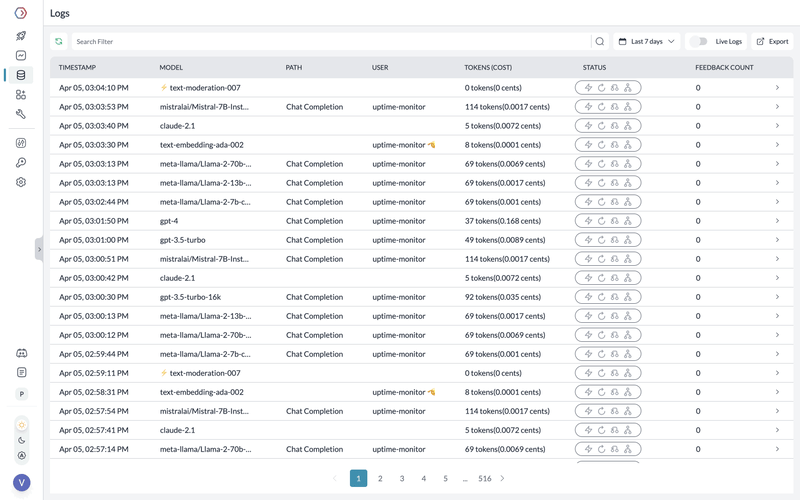Select the Logs database sidebar icon

(21, 75)
